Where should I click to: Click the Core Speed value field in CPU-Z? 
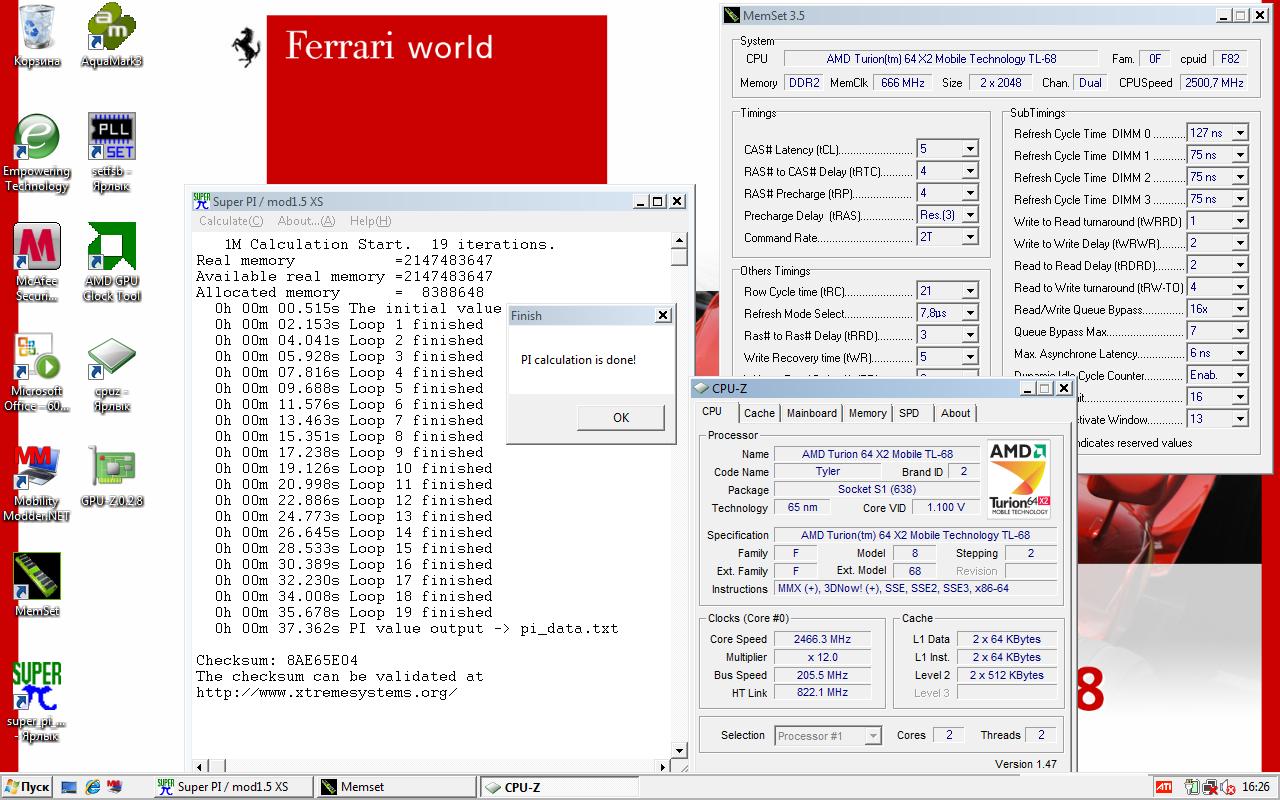tap(822, 639)
